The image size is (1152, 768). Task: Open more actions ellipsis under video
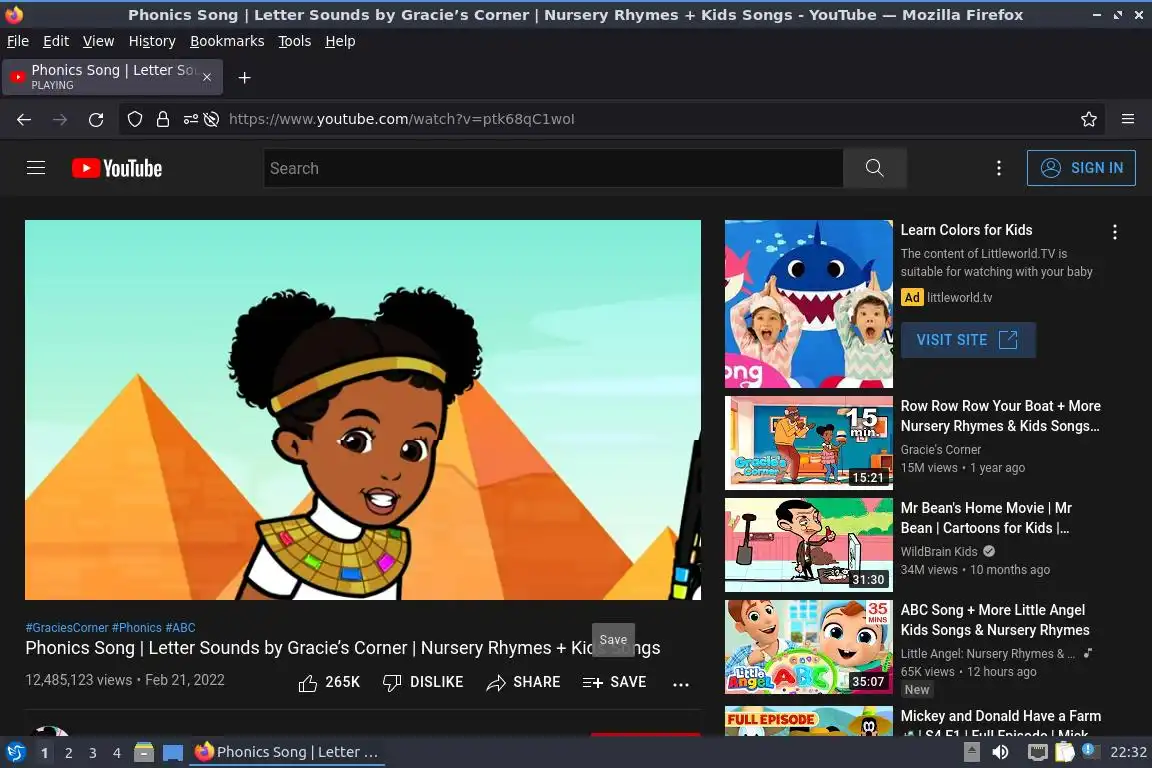[681, 684]
